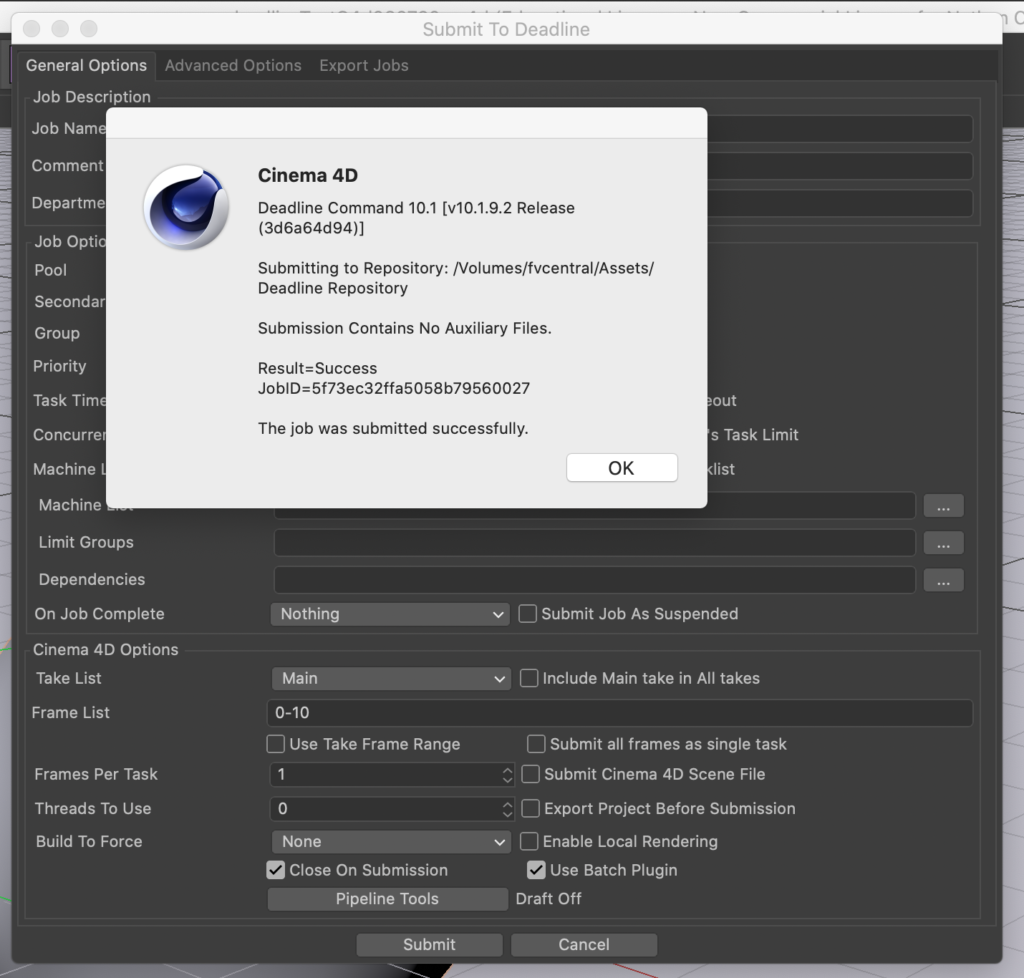Uncheck Use Batch Plugin
The width and height of the screenshot is (1024, 978).
(x=536, y=870)
